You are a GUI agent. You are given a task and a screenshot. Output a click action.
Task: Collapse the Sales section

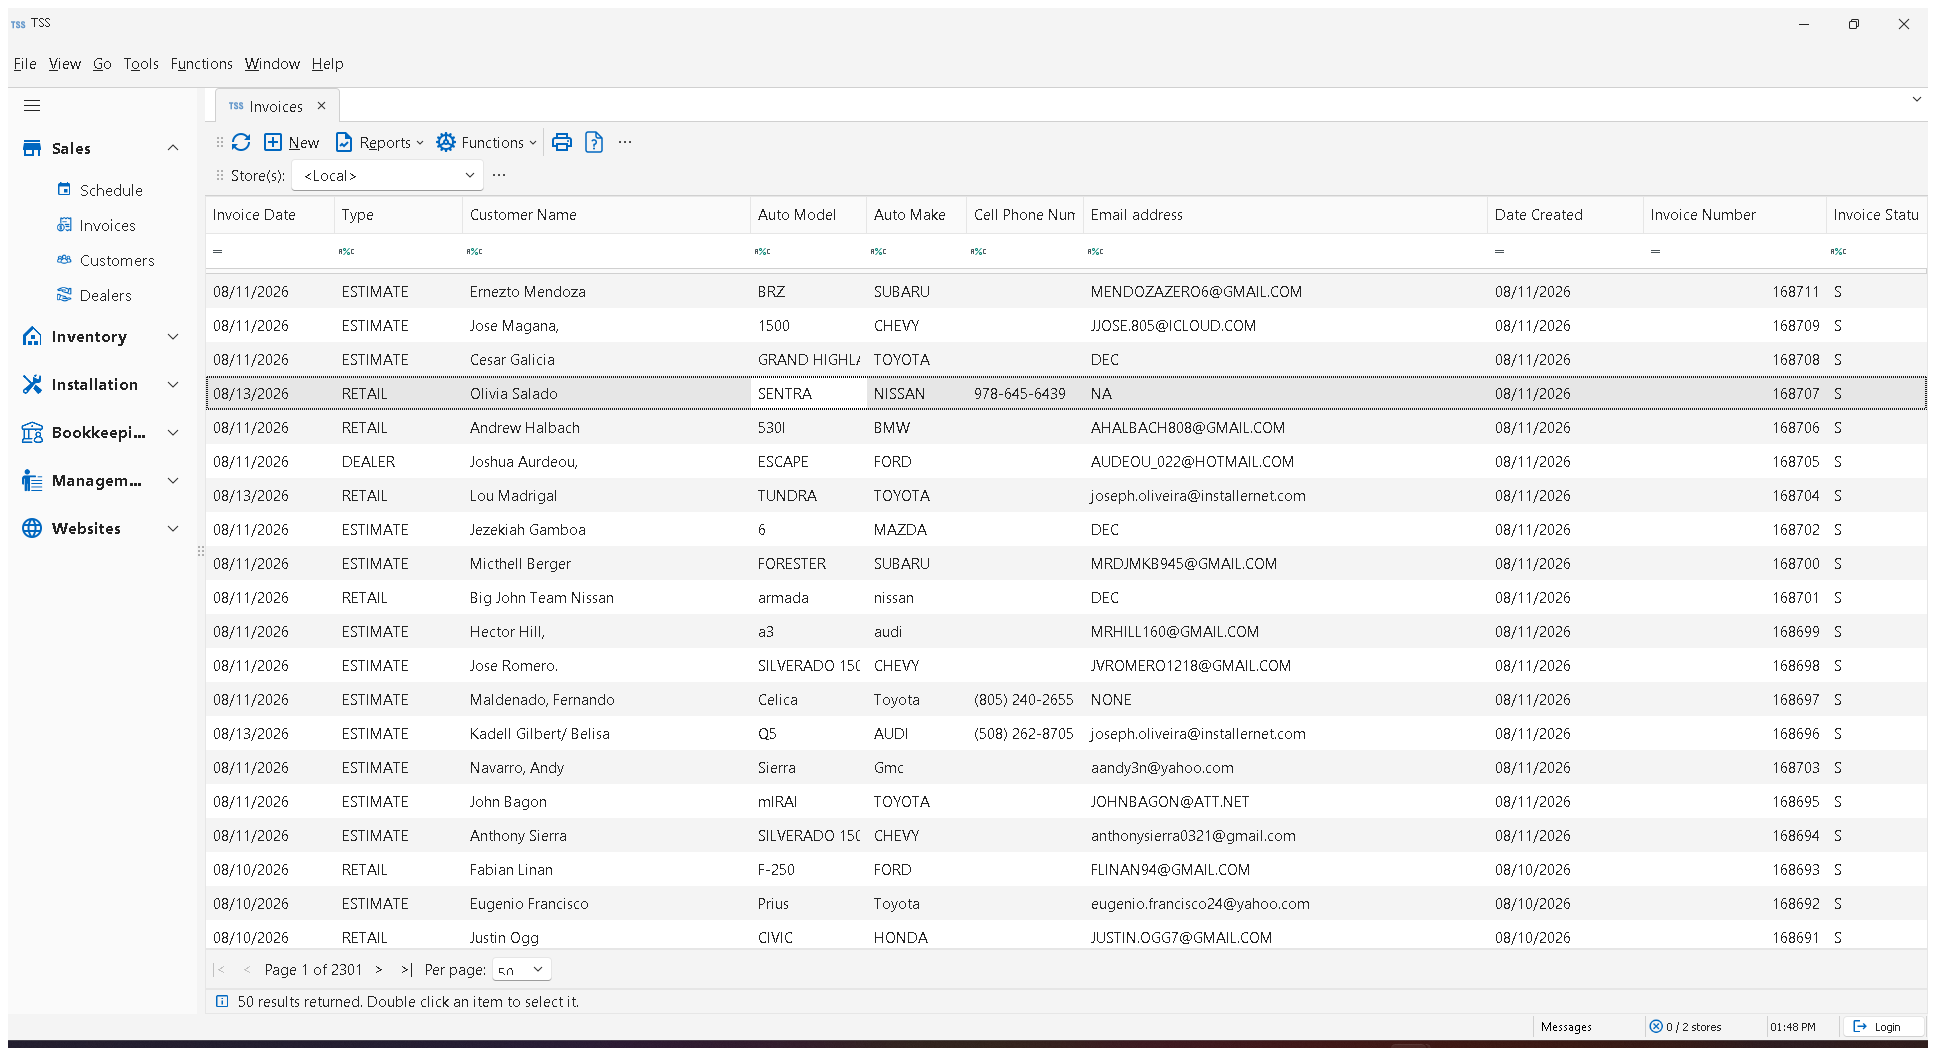click(173, 148)
